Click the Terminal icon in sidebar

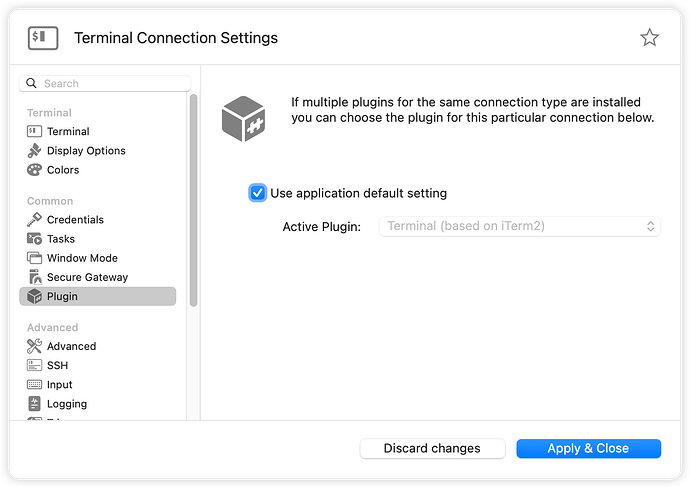pos(34,131)
